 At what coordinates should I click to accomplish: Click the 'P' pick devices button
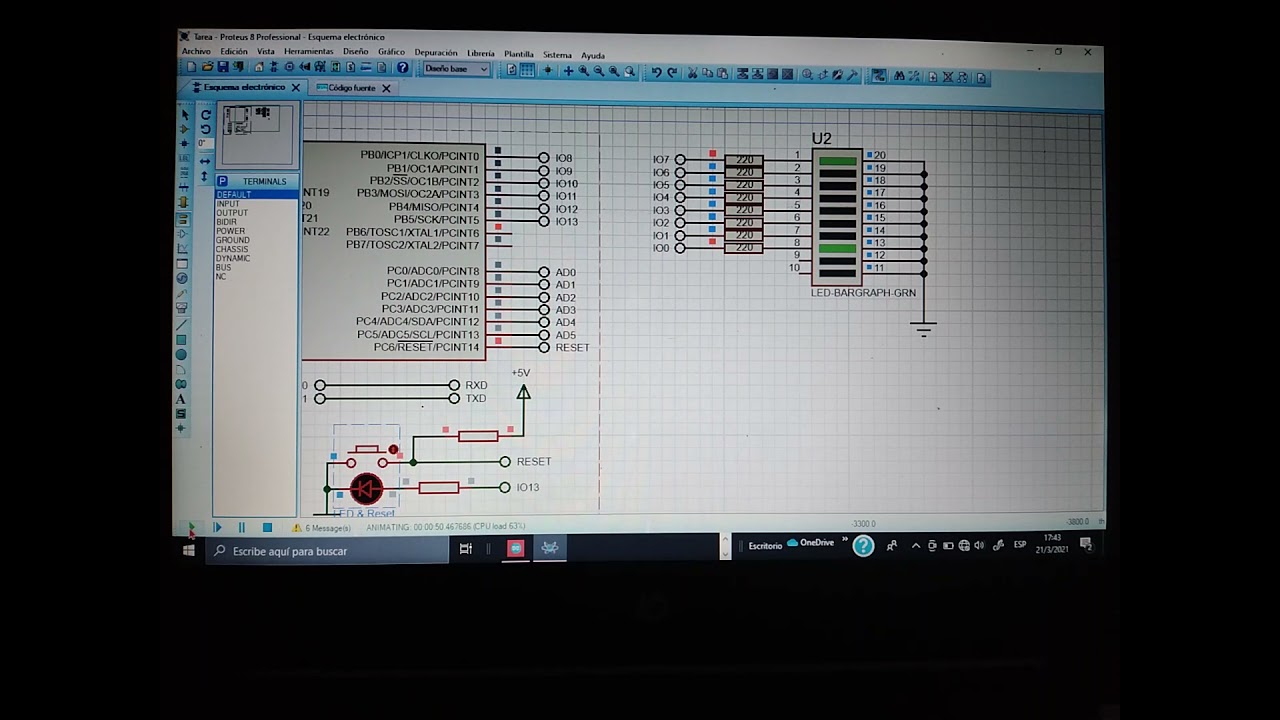point(222,181)
